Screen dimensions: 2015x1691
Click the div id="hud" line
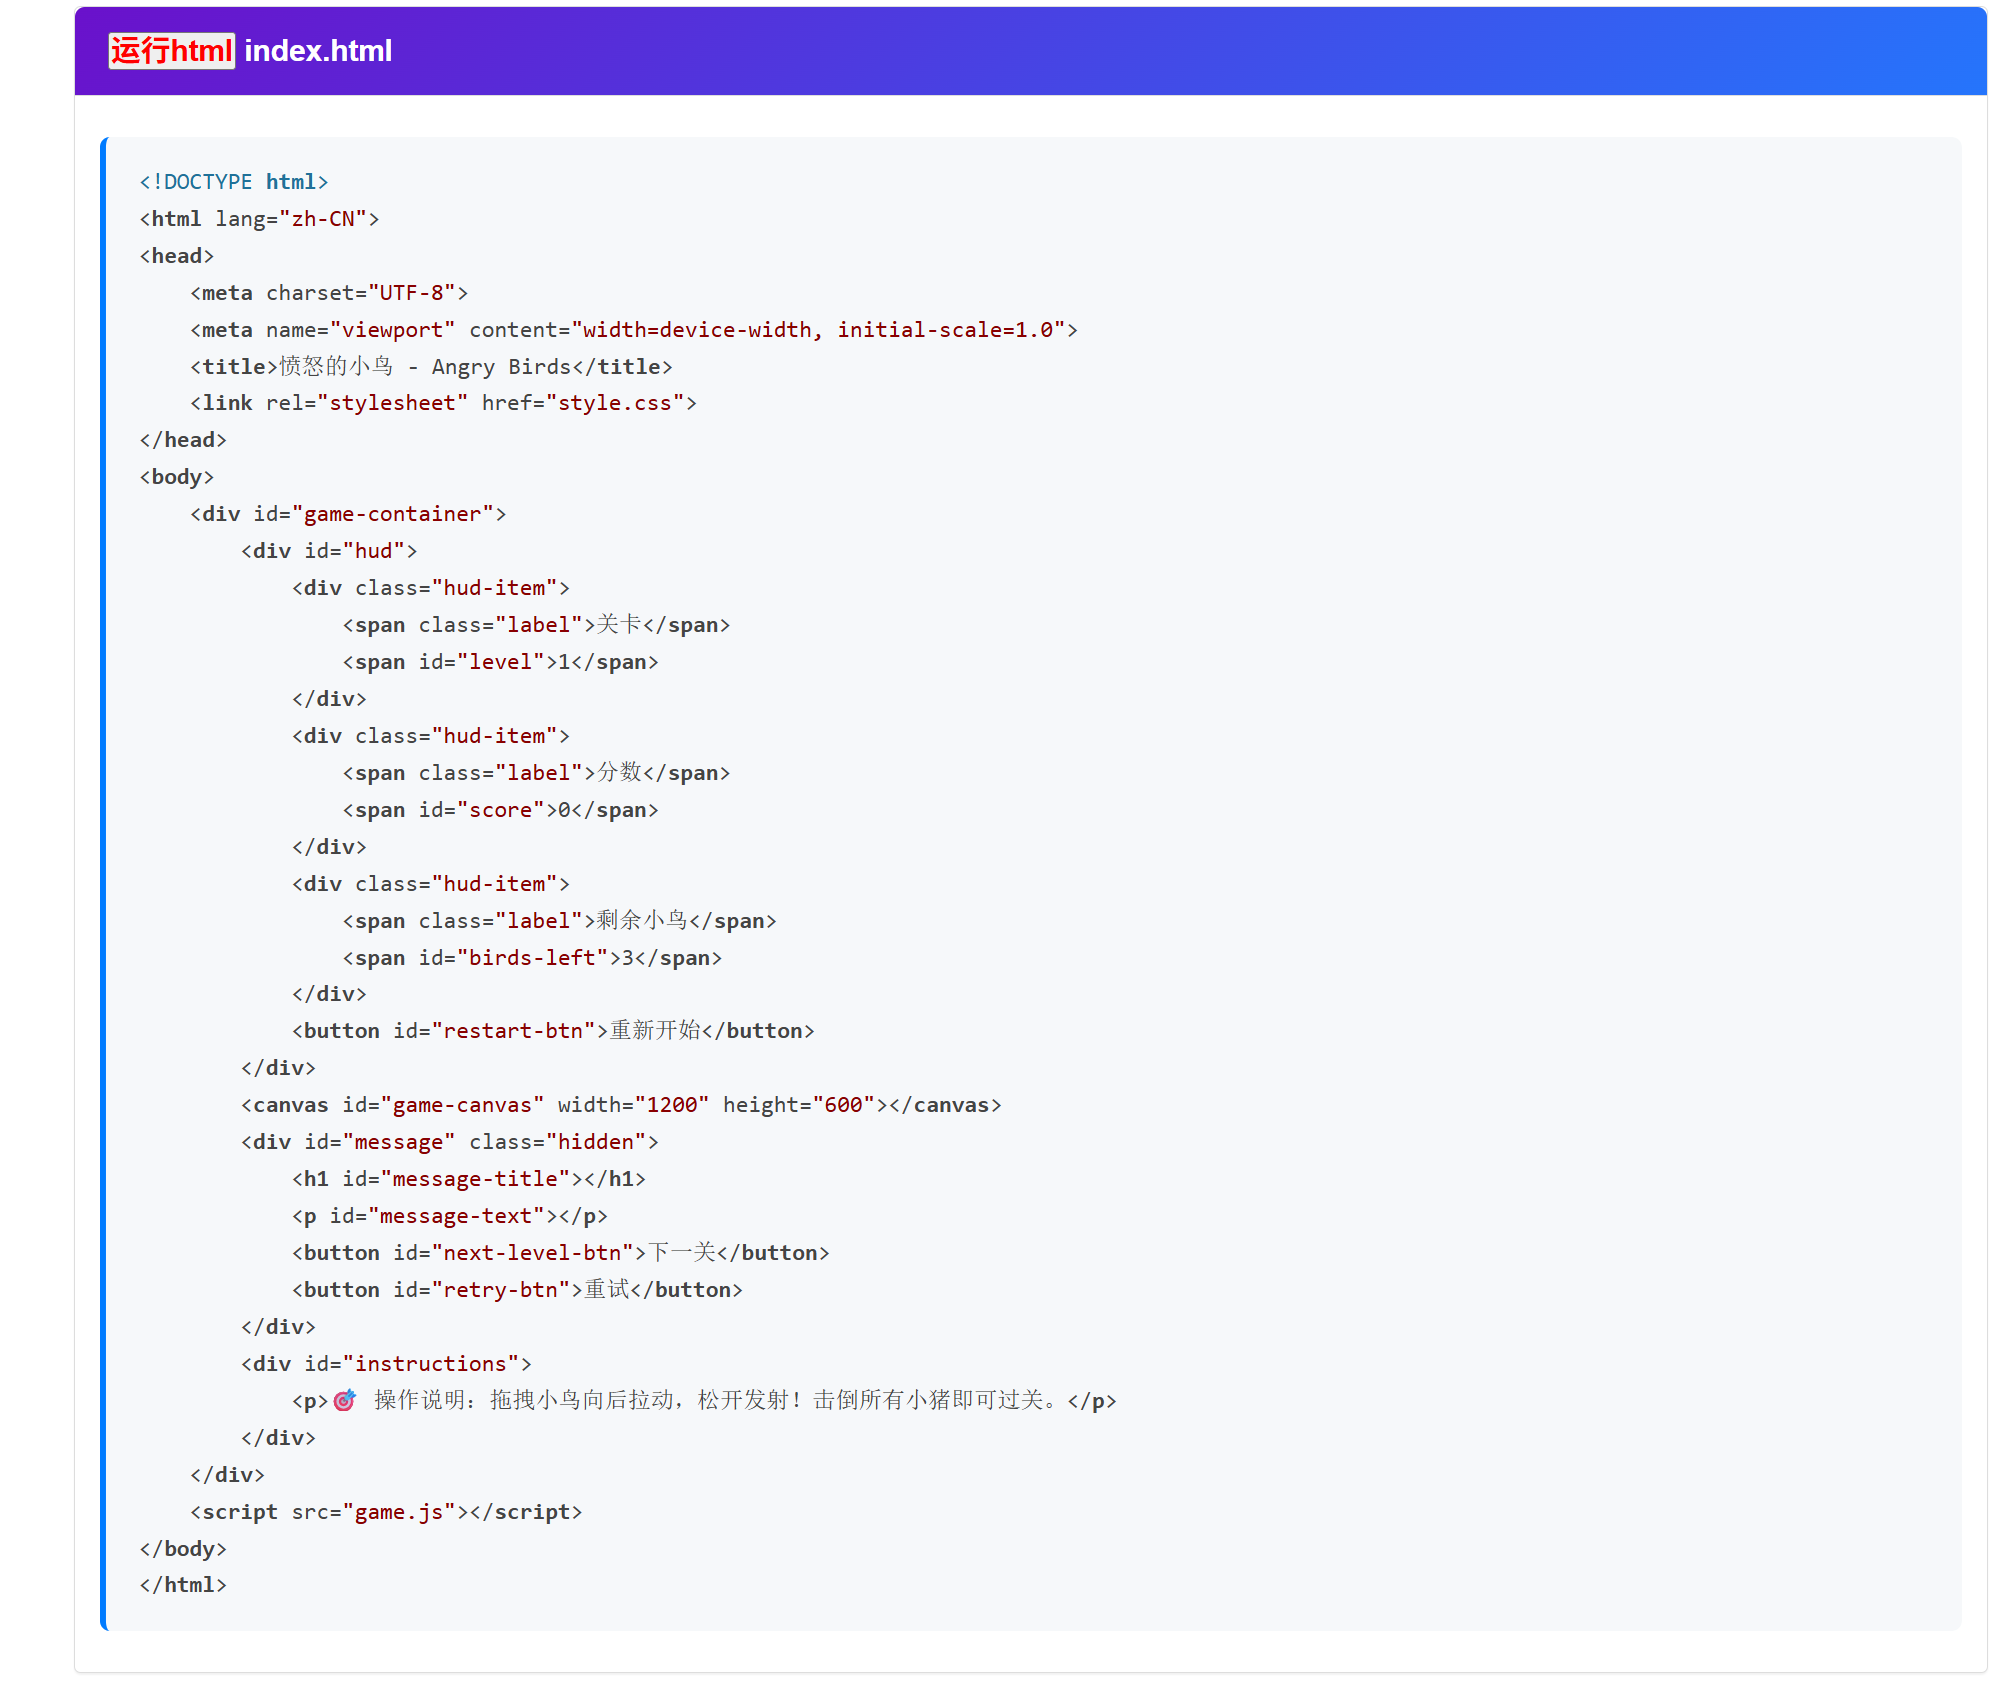tap(329, 551)
